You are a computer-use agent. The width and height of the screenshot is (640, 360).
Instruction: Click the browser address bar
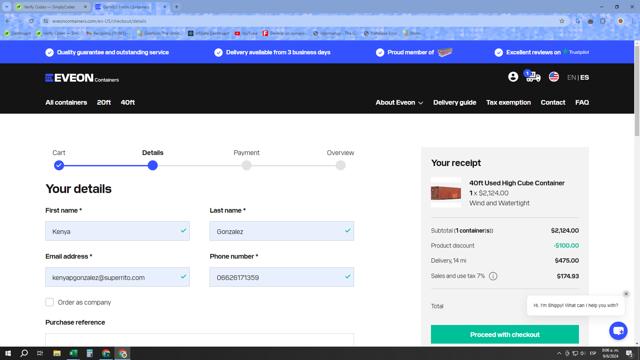click(302, 21)
